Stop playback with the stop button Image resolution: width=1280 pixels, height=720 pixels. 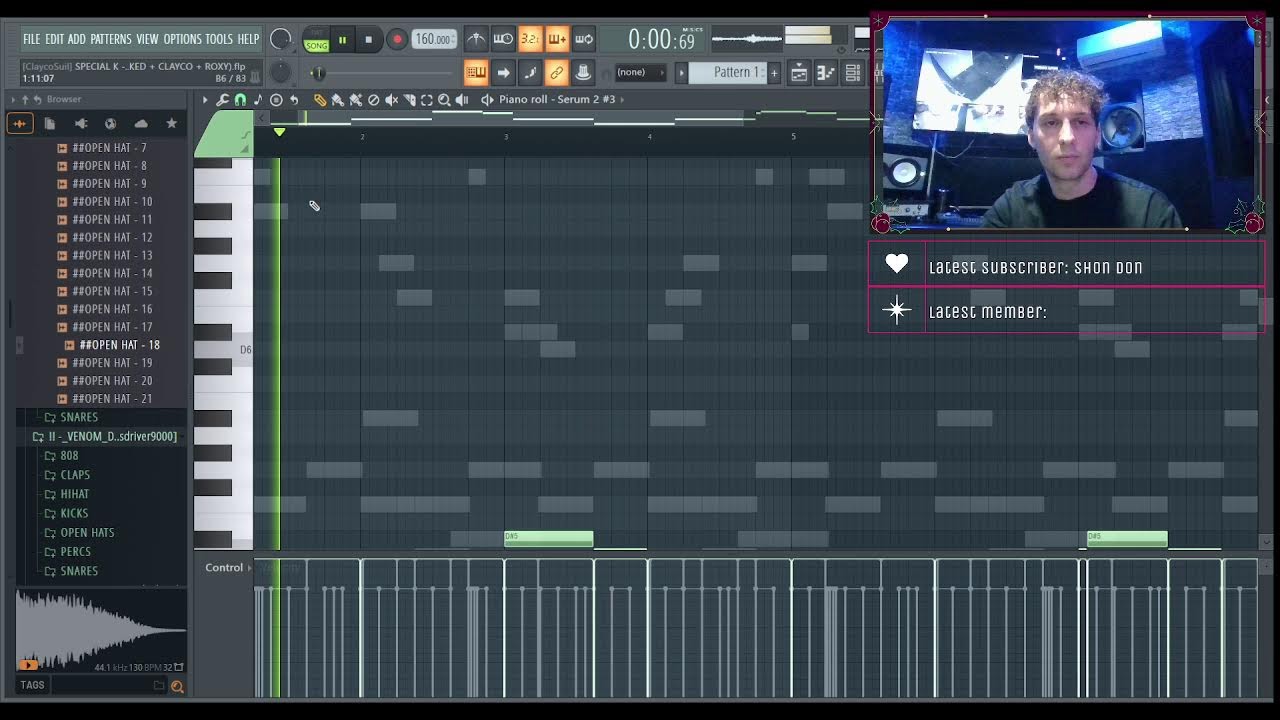click(368, 40)
